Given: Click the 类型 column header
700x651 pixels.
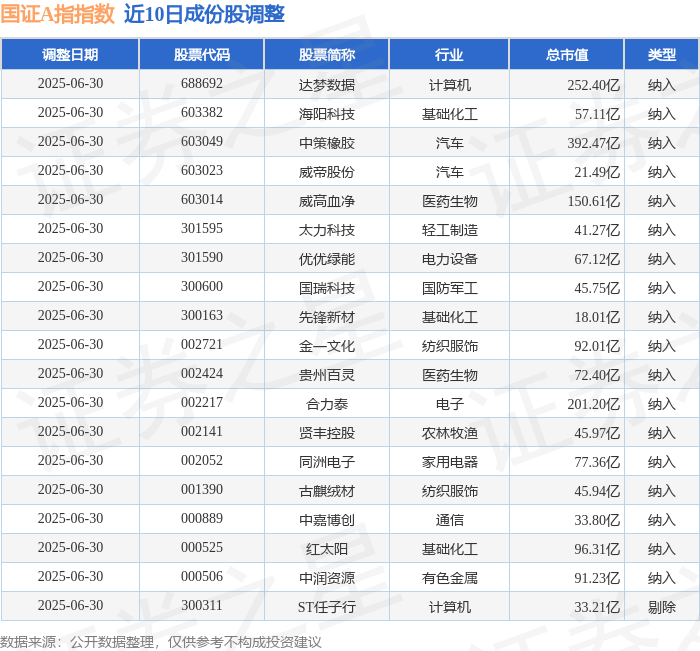Looking at the screenshot, I should (x=662, y=54).
